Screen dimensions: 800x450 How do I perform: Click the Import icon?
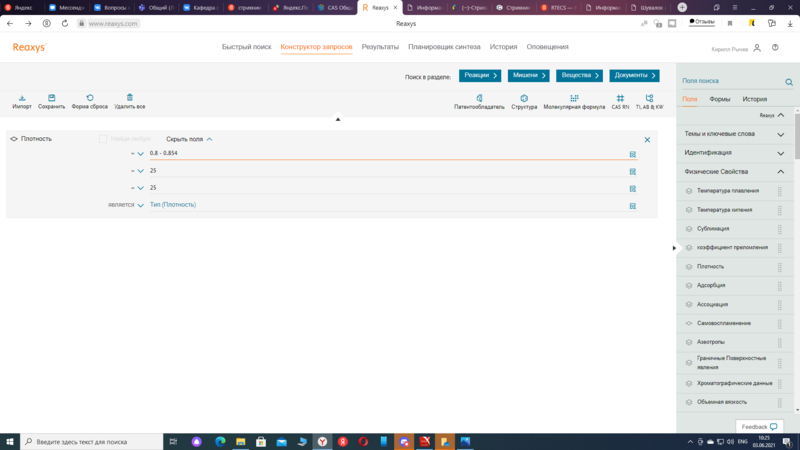pyautogui.click(x=22, y=98)
